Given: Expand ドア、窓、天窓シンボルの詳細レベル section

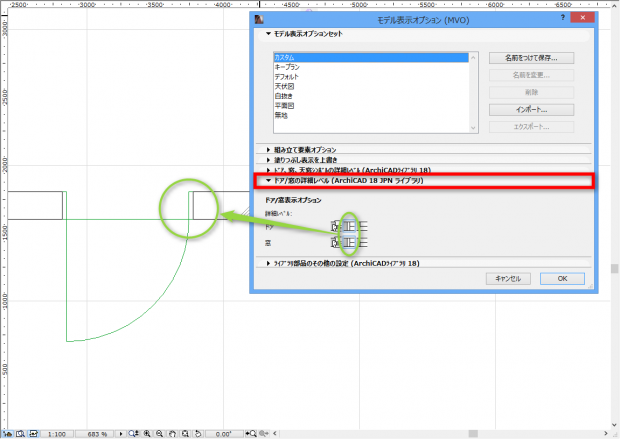Looking at the screenshot, I should pyautogui.click(x=268, y=170).
